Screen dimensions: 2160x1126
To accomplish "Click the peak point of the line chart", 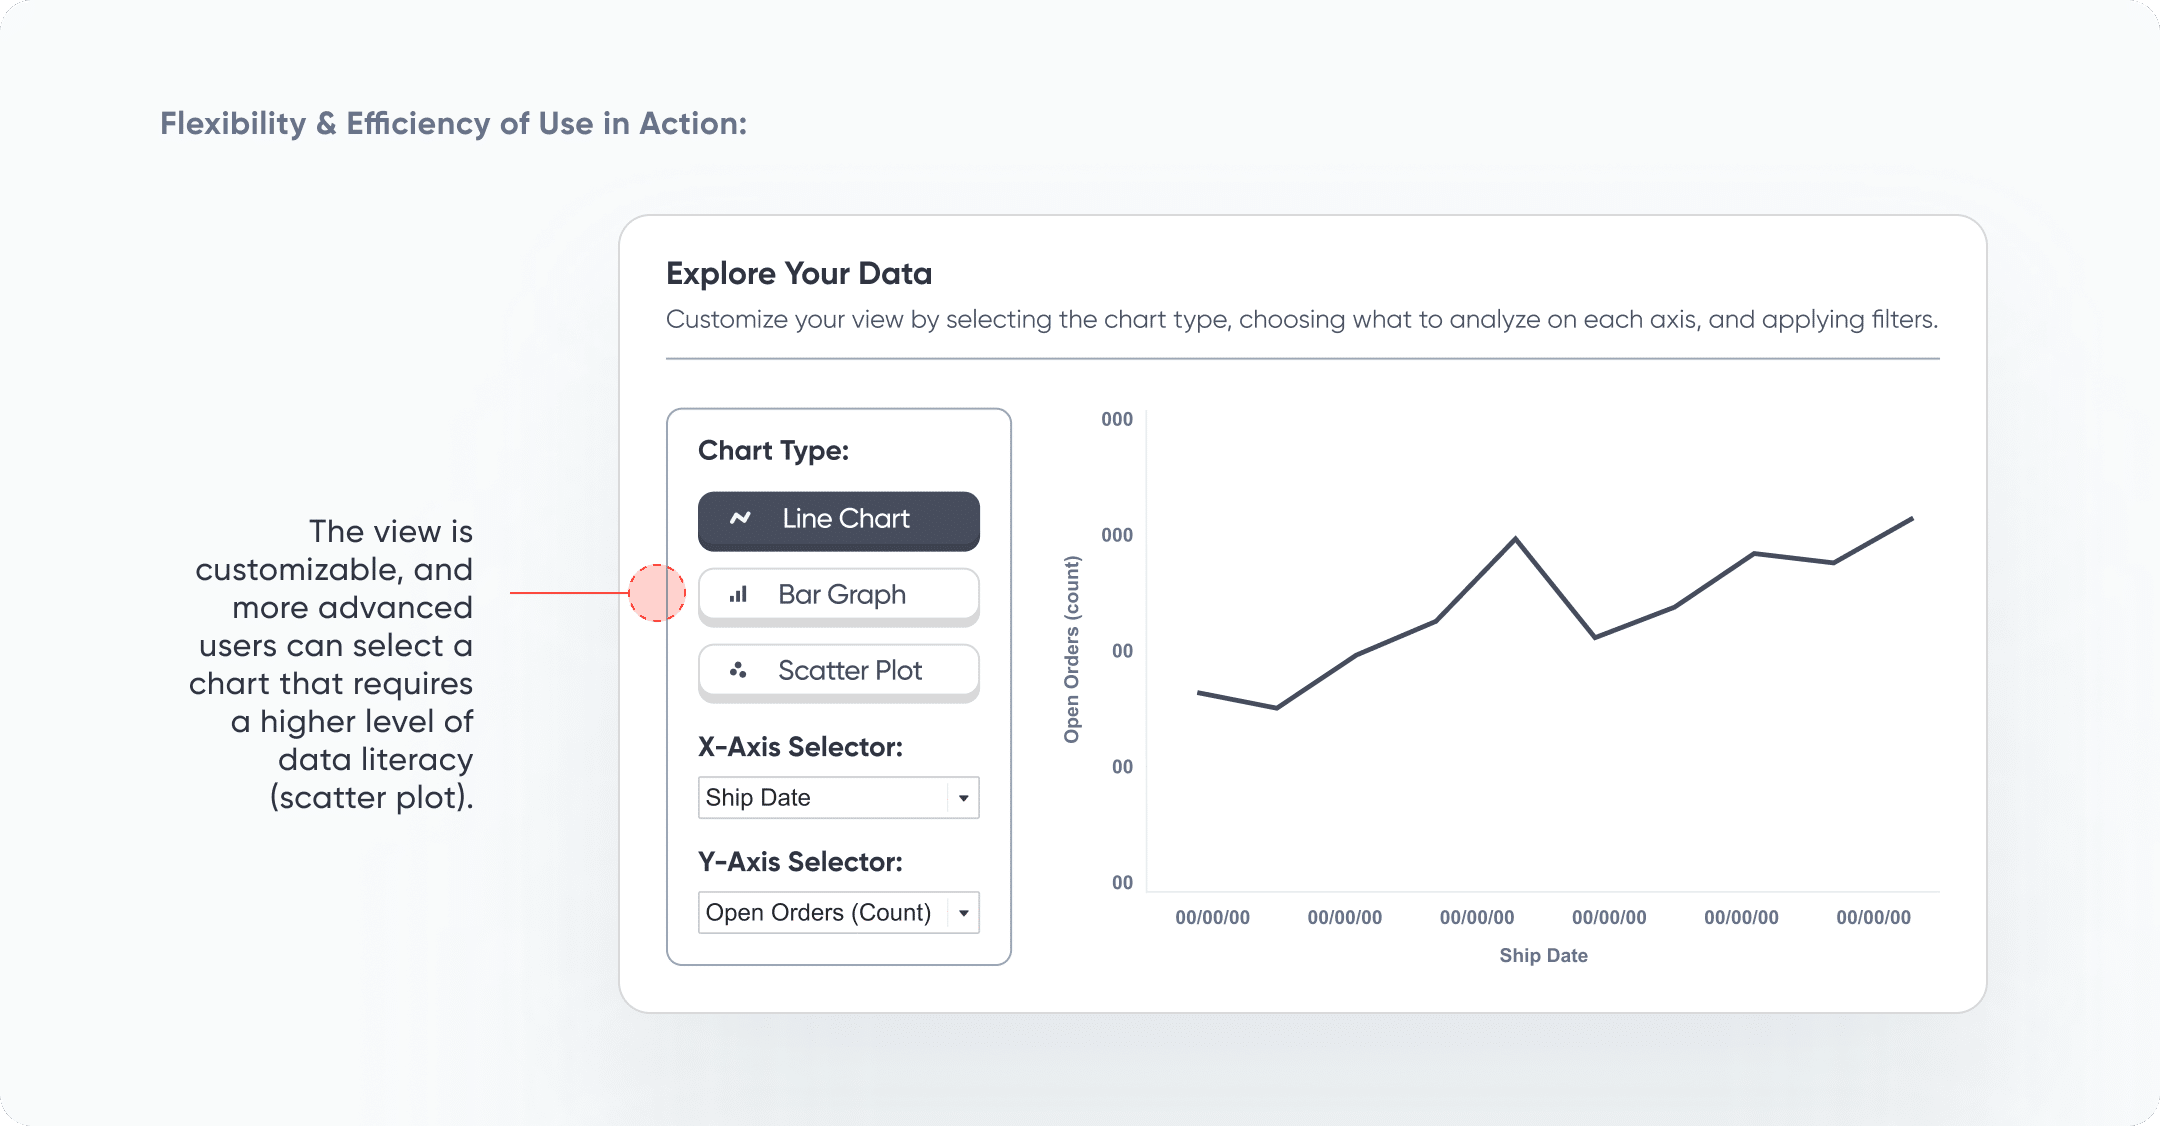I will coord(1516,539).
